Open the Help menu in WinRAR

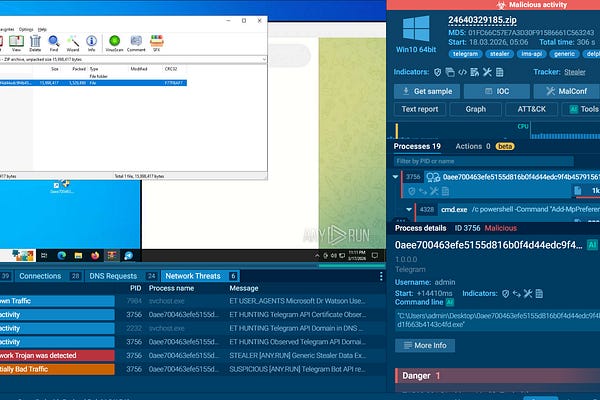[42, 29]
